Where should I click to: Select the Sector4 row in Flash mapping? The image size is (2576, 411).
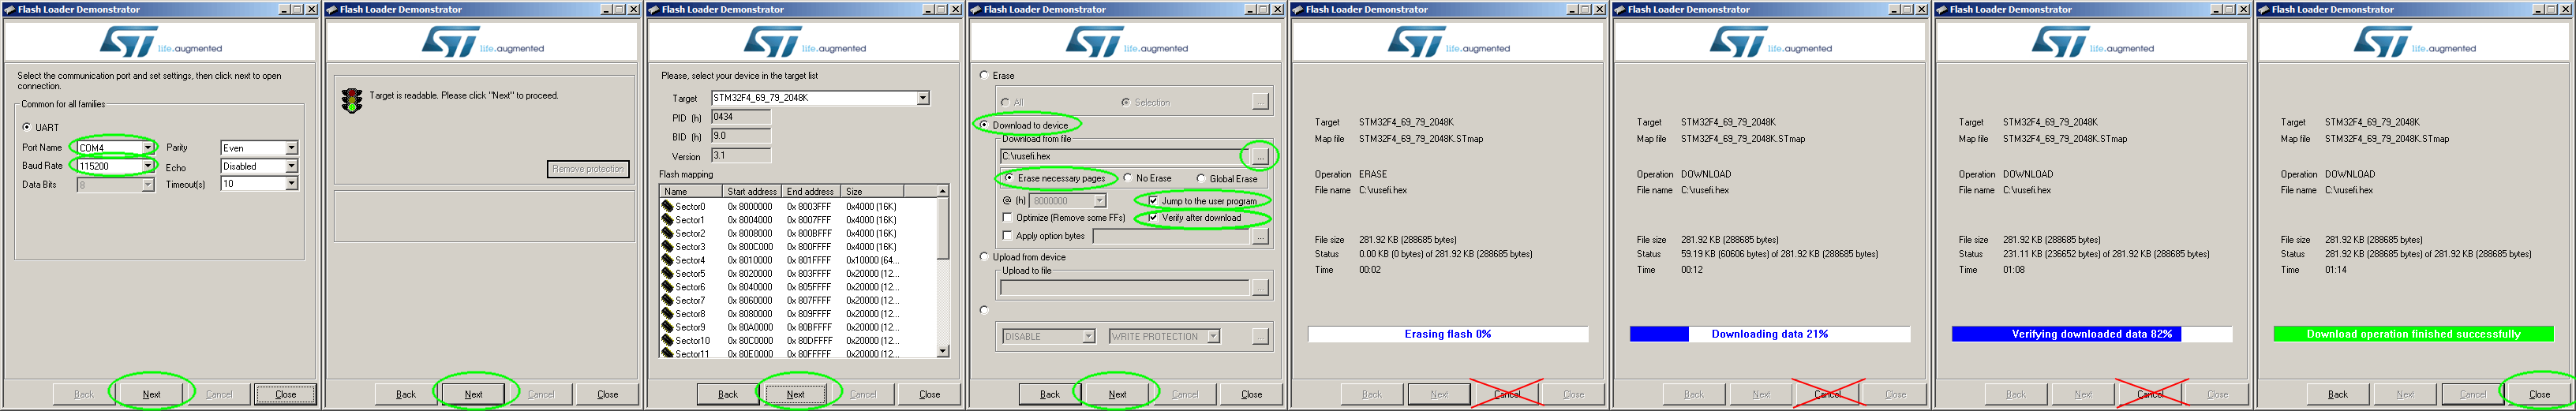point(798,260)
